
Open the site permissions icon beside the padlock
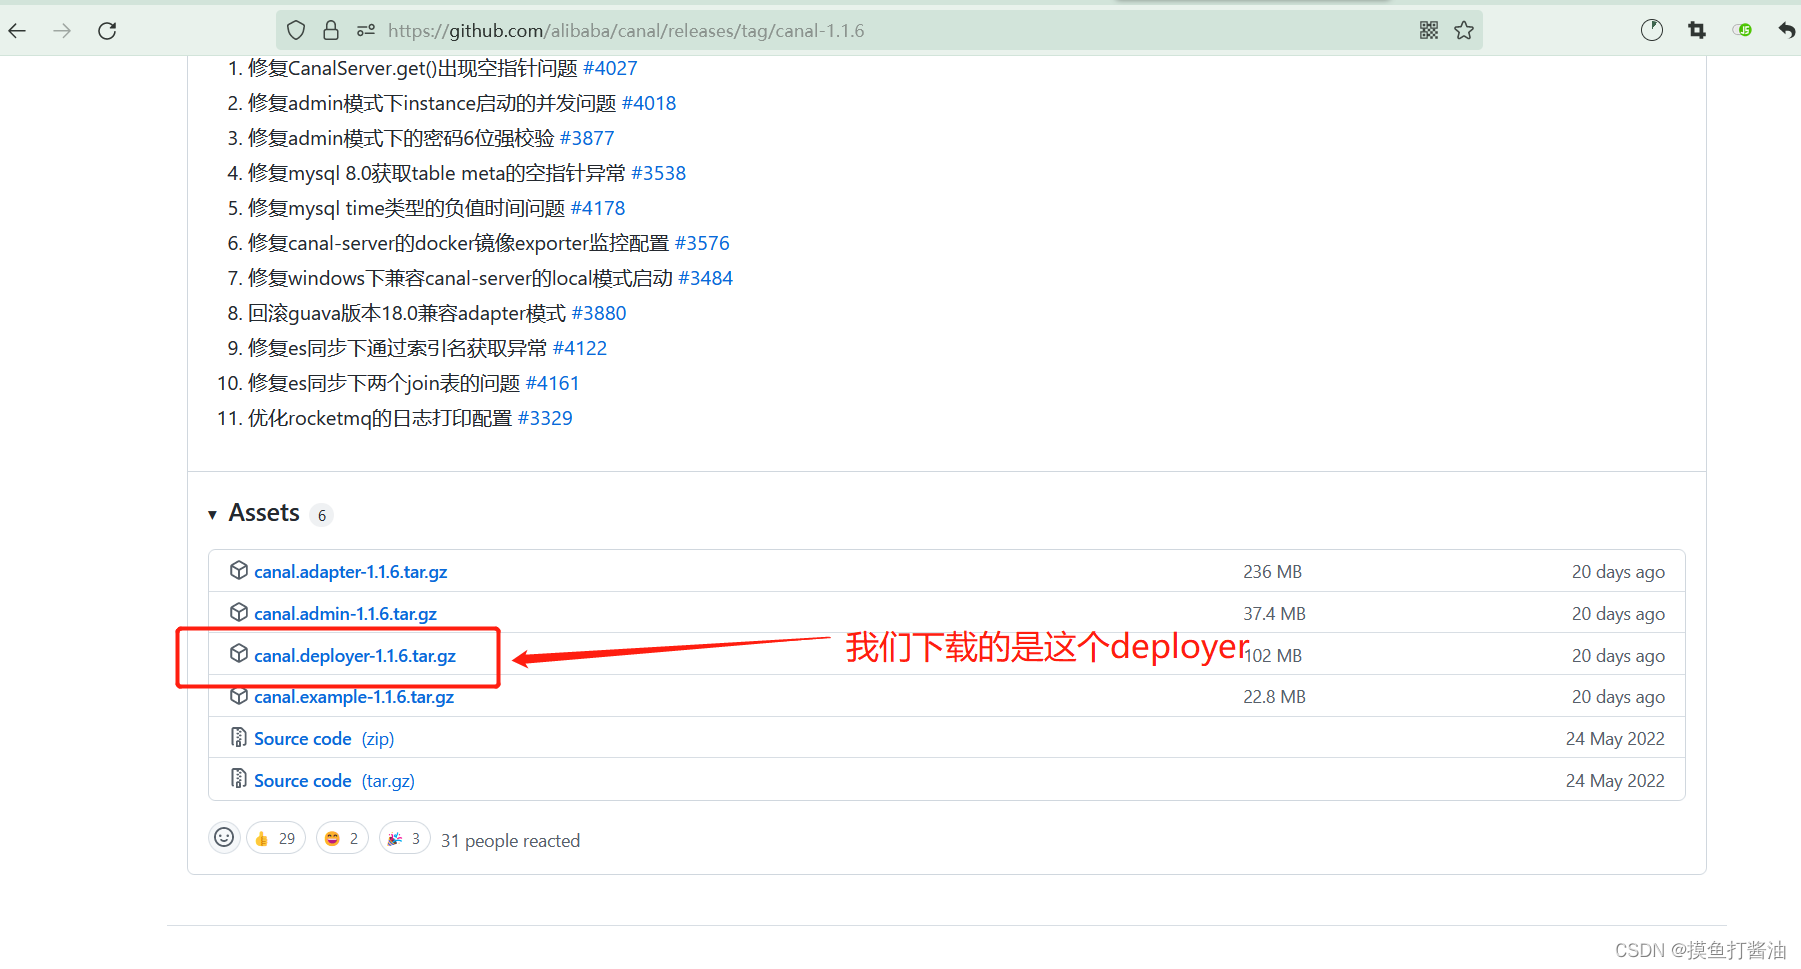click(x=366, y=31)
